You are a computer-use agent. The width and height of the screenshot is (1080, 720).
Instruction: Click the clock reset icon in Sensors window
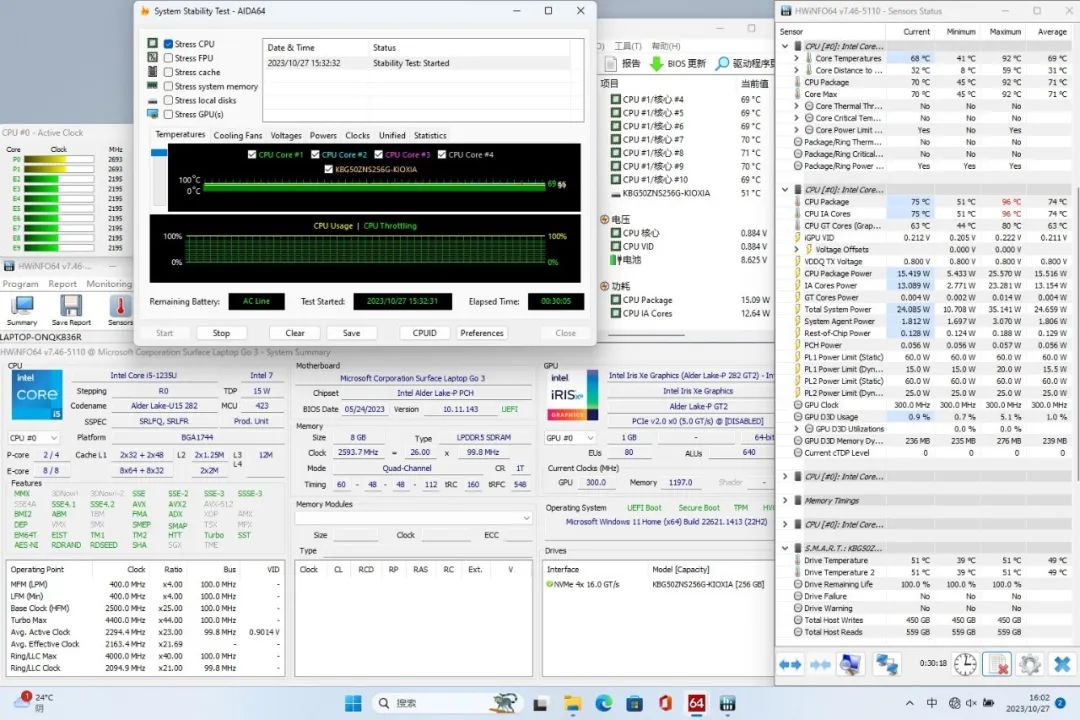[965, 664]
